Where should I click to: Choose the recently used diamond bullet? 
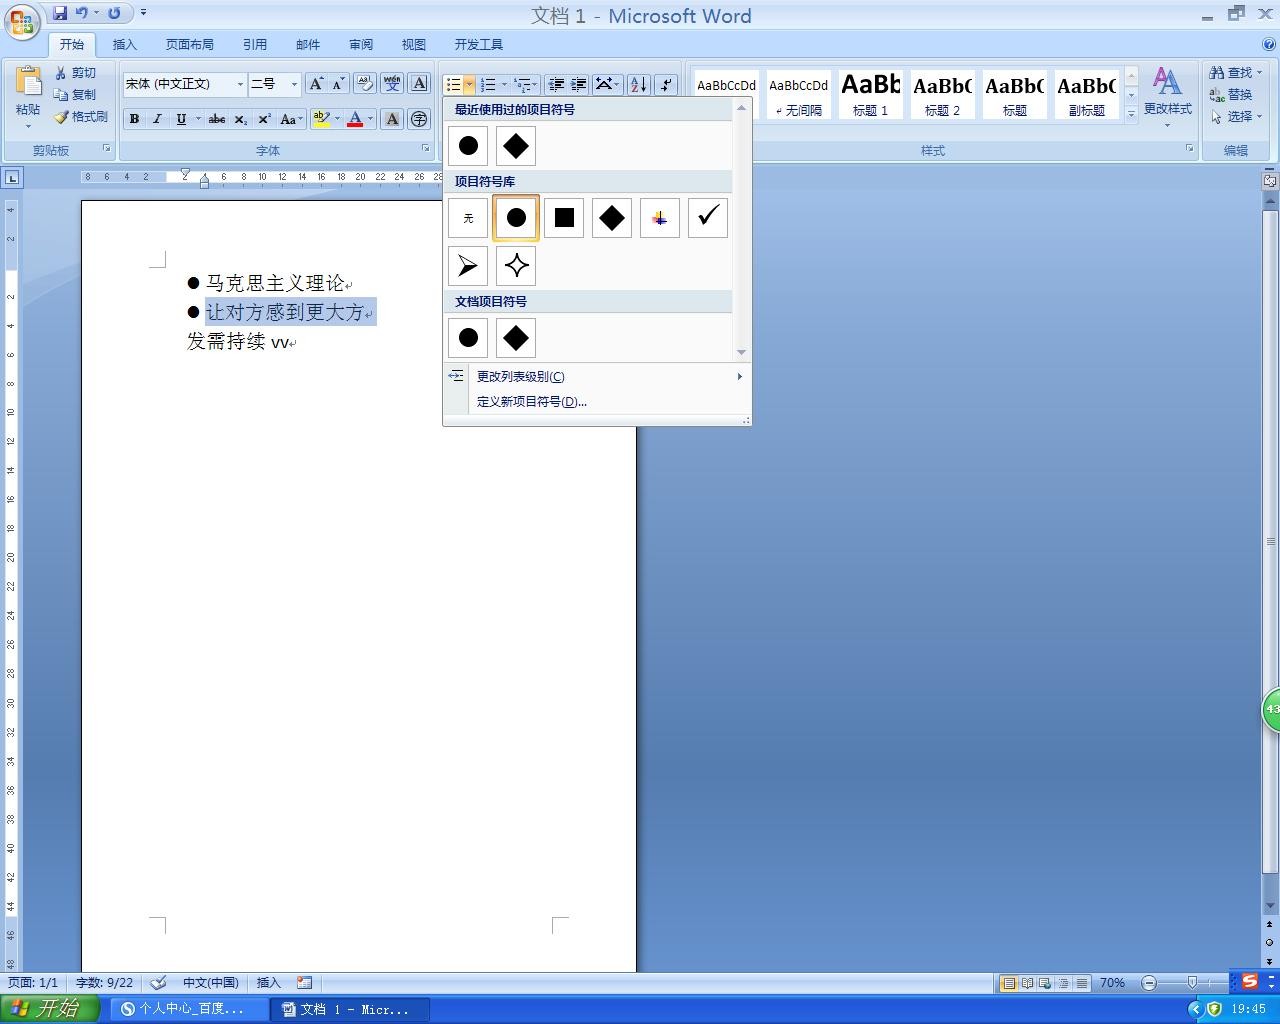(516, 146)
